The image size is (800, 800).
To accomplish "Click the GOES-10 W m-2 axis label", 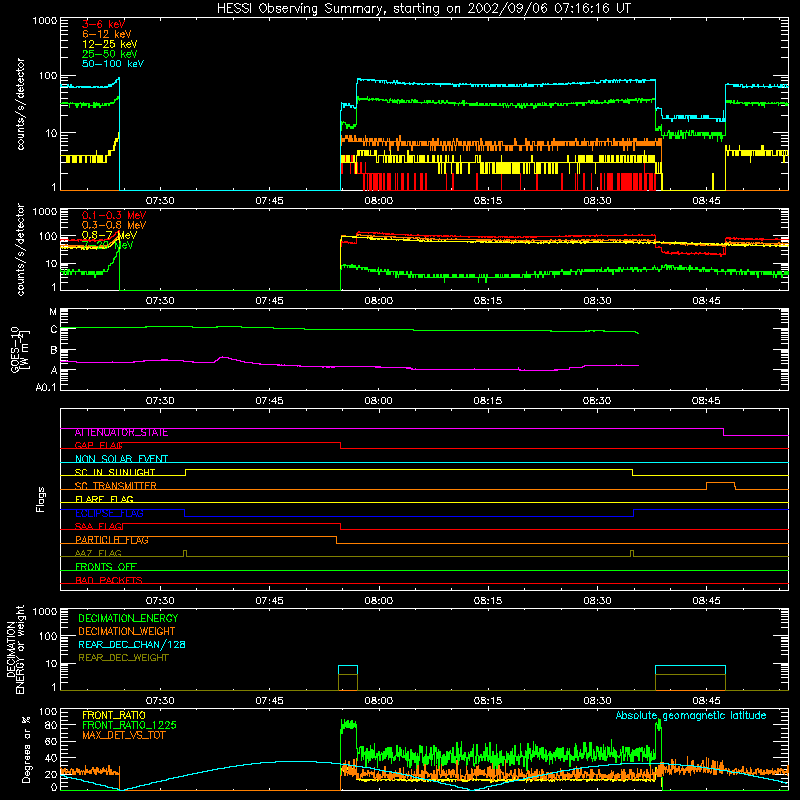I will 19,351.
